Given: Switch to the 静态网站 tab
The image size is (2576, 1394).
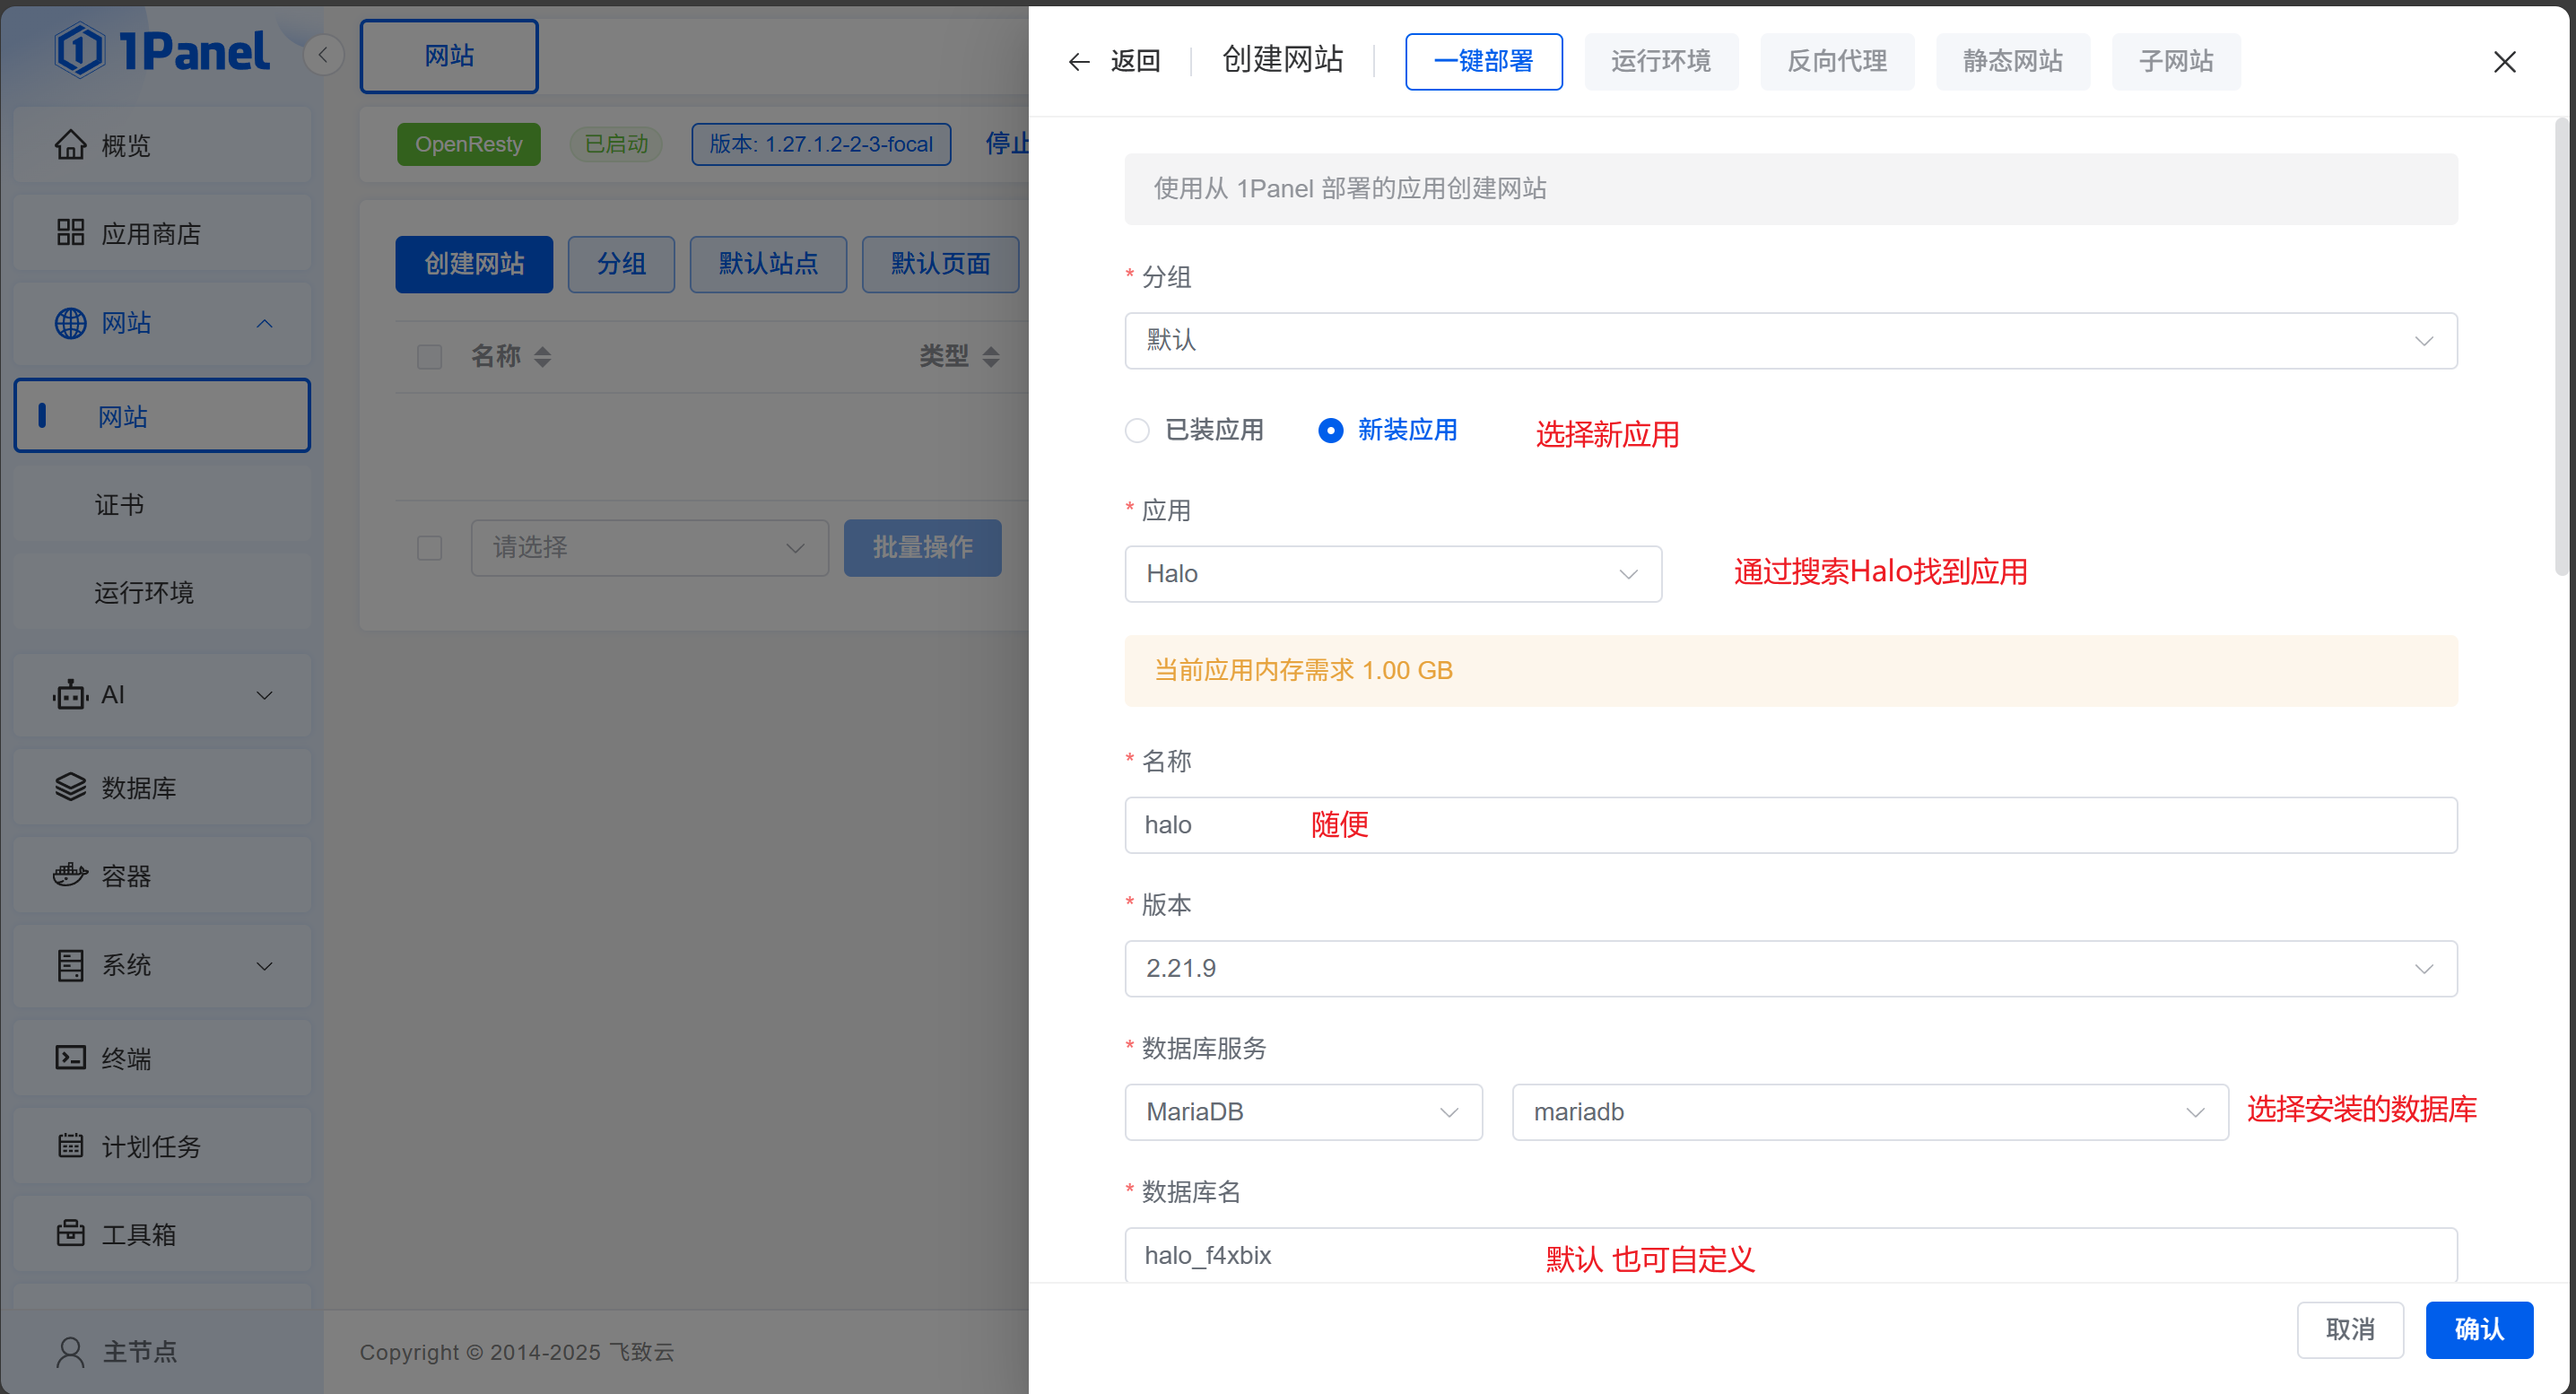Looking at the screenshot, I should [2012, 62].
